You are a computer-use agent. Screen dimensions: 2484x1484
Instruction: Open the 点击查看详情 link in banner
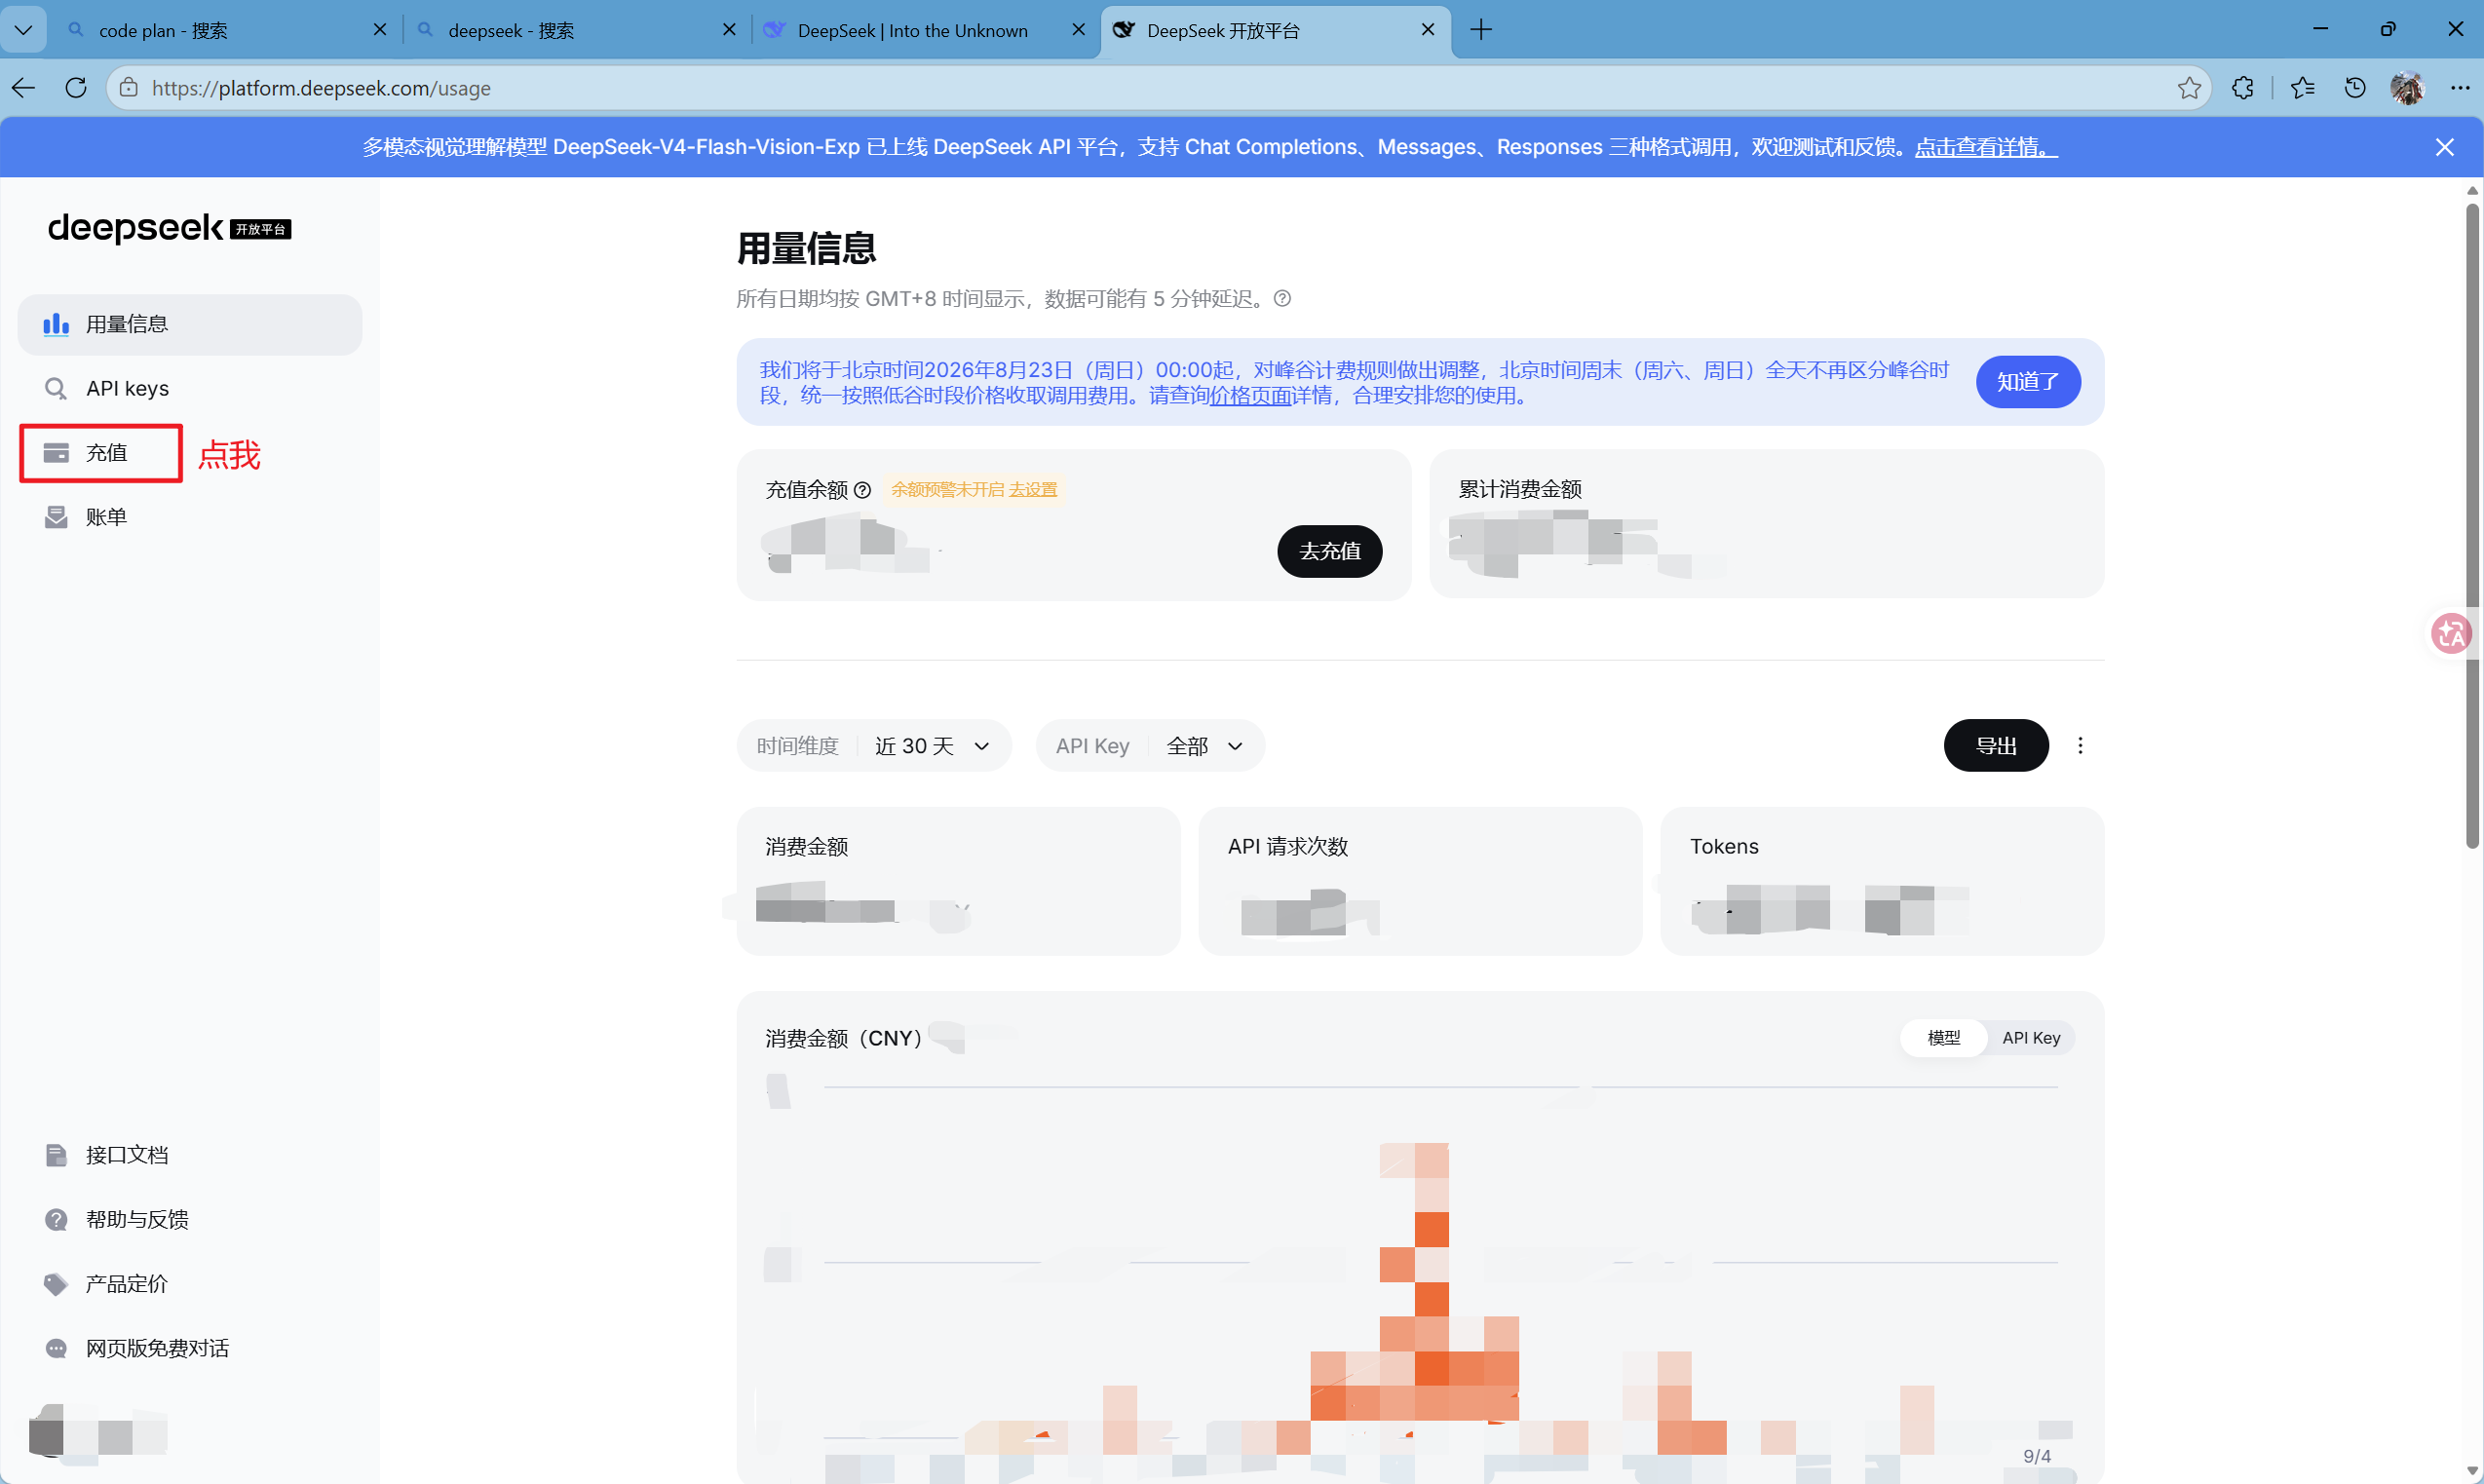[1986, 147]
